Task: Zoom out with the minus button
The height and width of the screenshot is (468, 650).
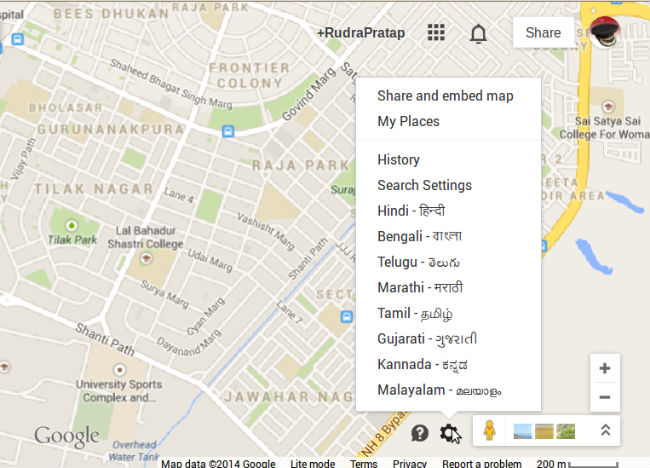Action: 605,397
